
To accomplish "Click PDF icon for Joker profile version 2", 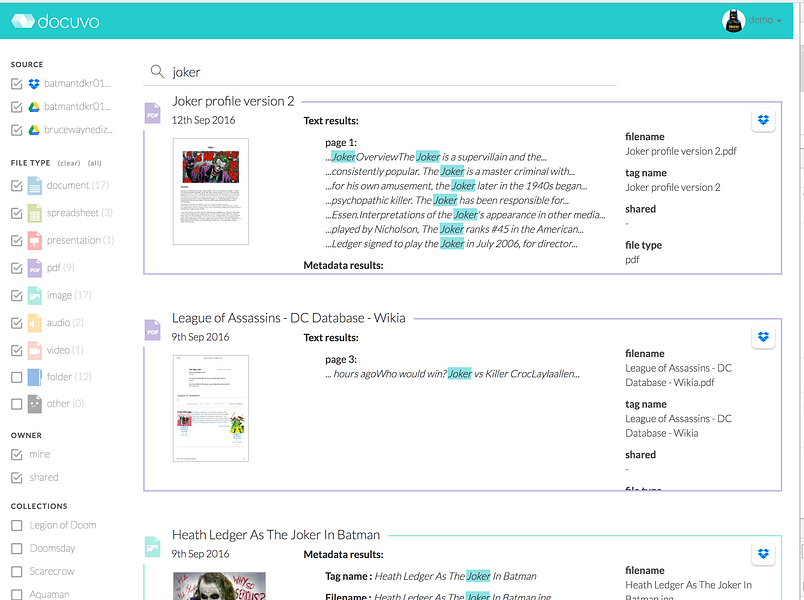I will (153, 113).
